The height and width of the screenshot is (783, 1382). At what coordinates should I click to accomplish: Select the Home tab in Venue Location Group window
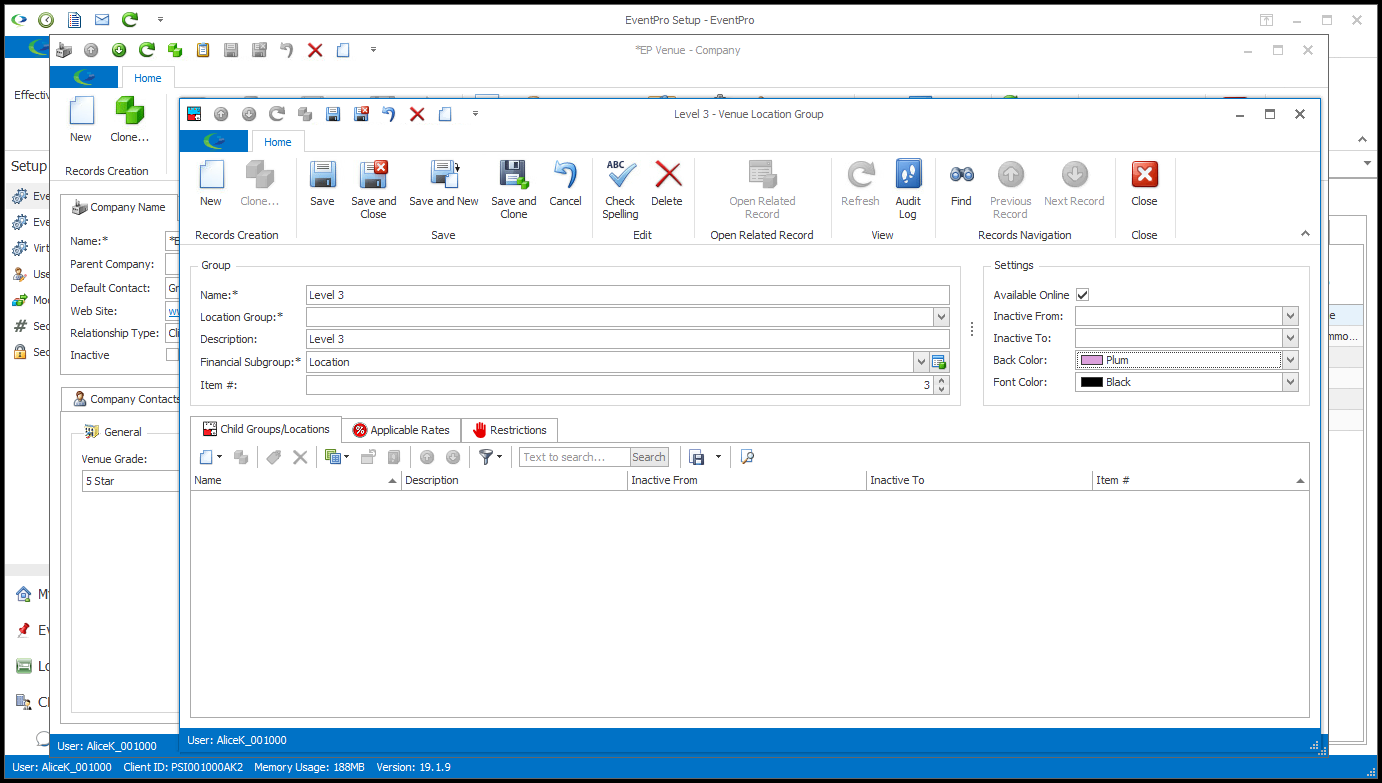coord(278,142)
